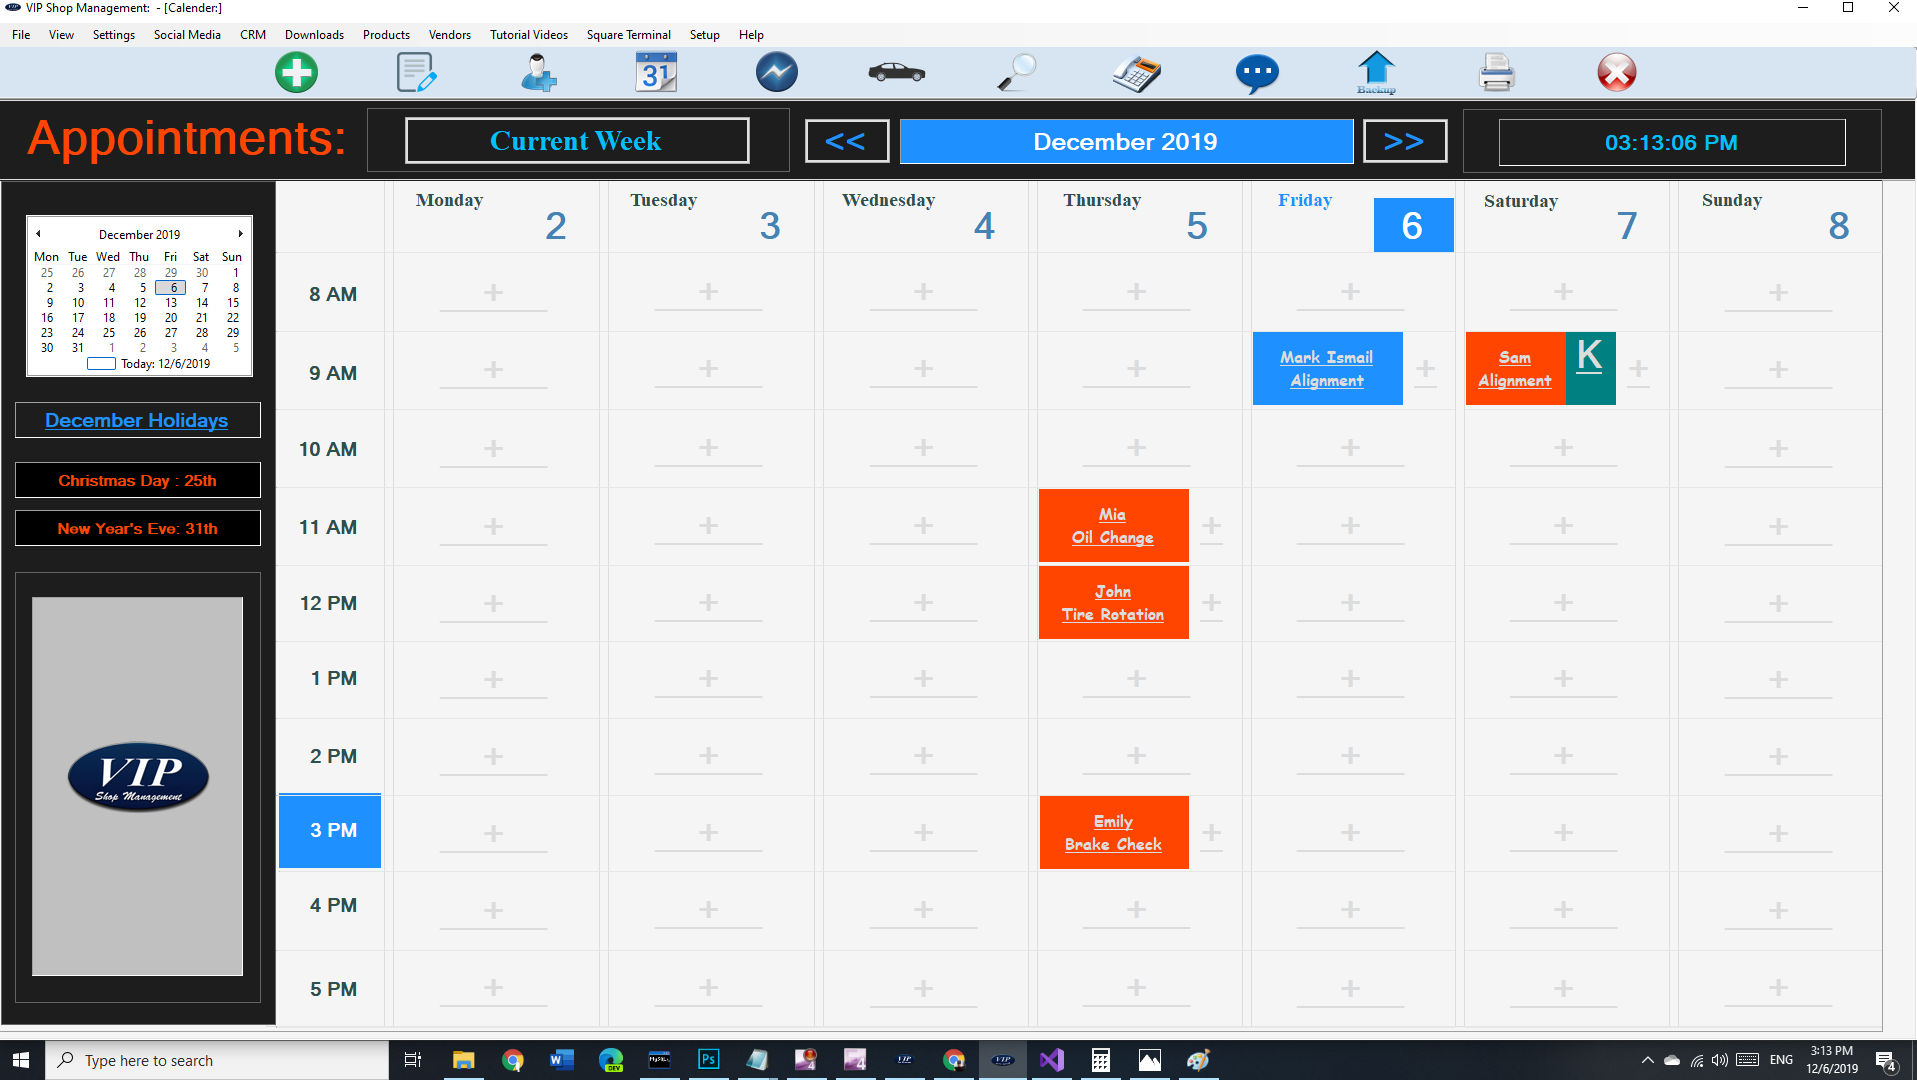The width and height of the screenshot is (1917, 1080).
Task: Open Mia Oil Change appointment
Action: [x=1113, y=526]
